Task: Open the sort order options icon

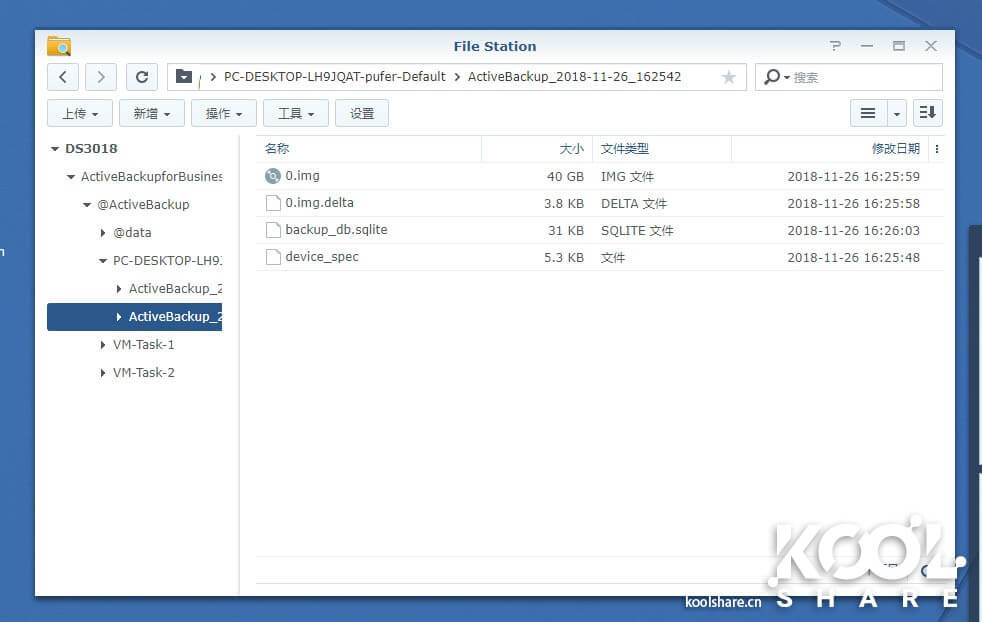Action: pyautogui.click(x=927, y=113)
